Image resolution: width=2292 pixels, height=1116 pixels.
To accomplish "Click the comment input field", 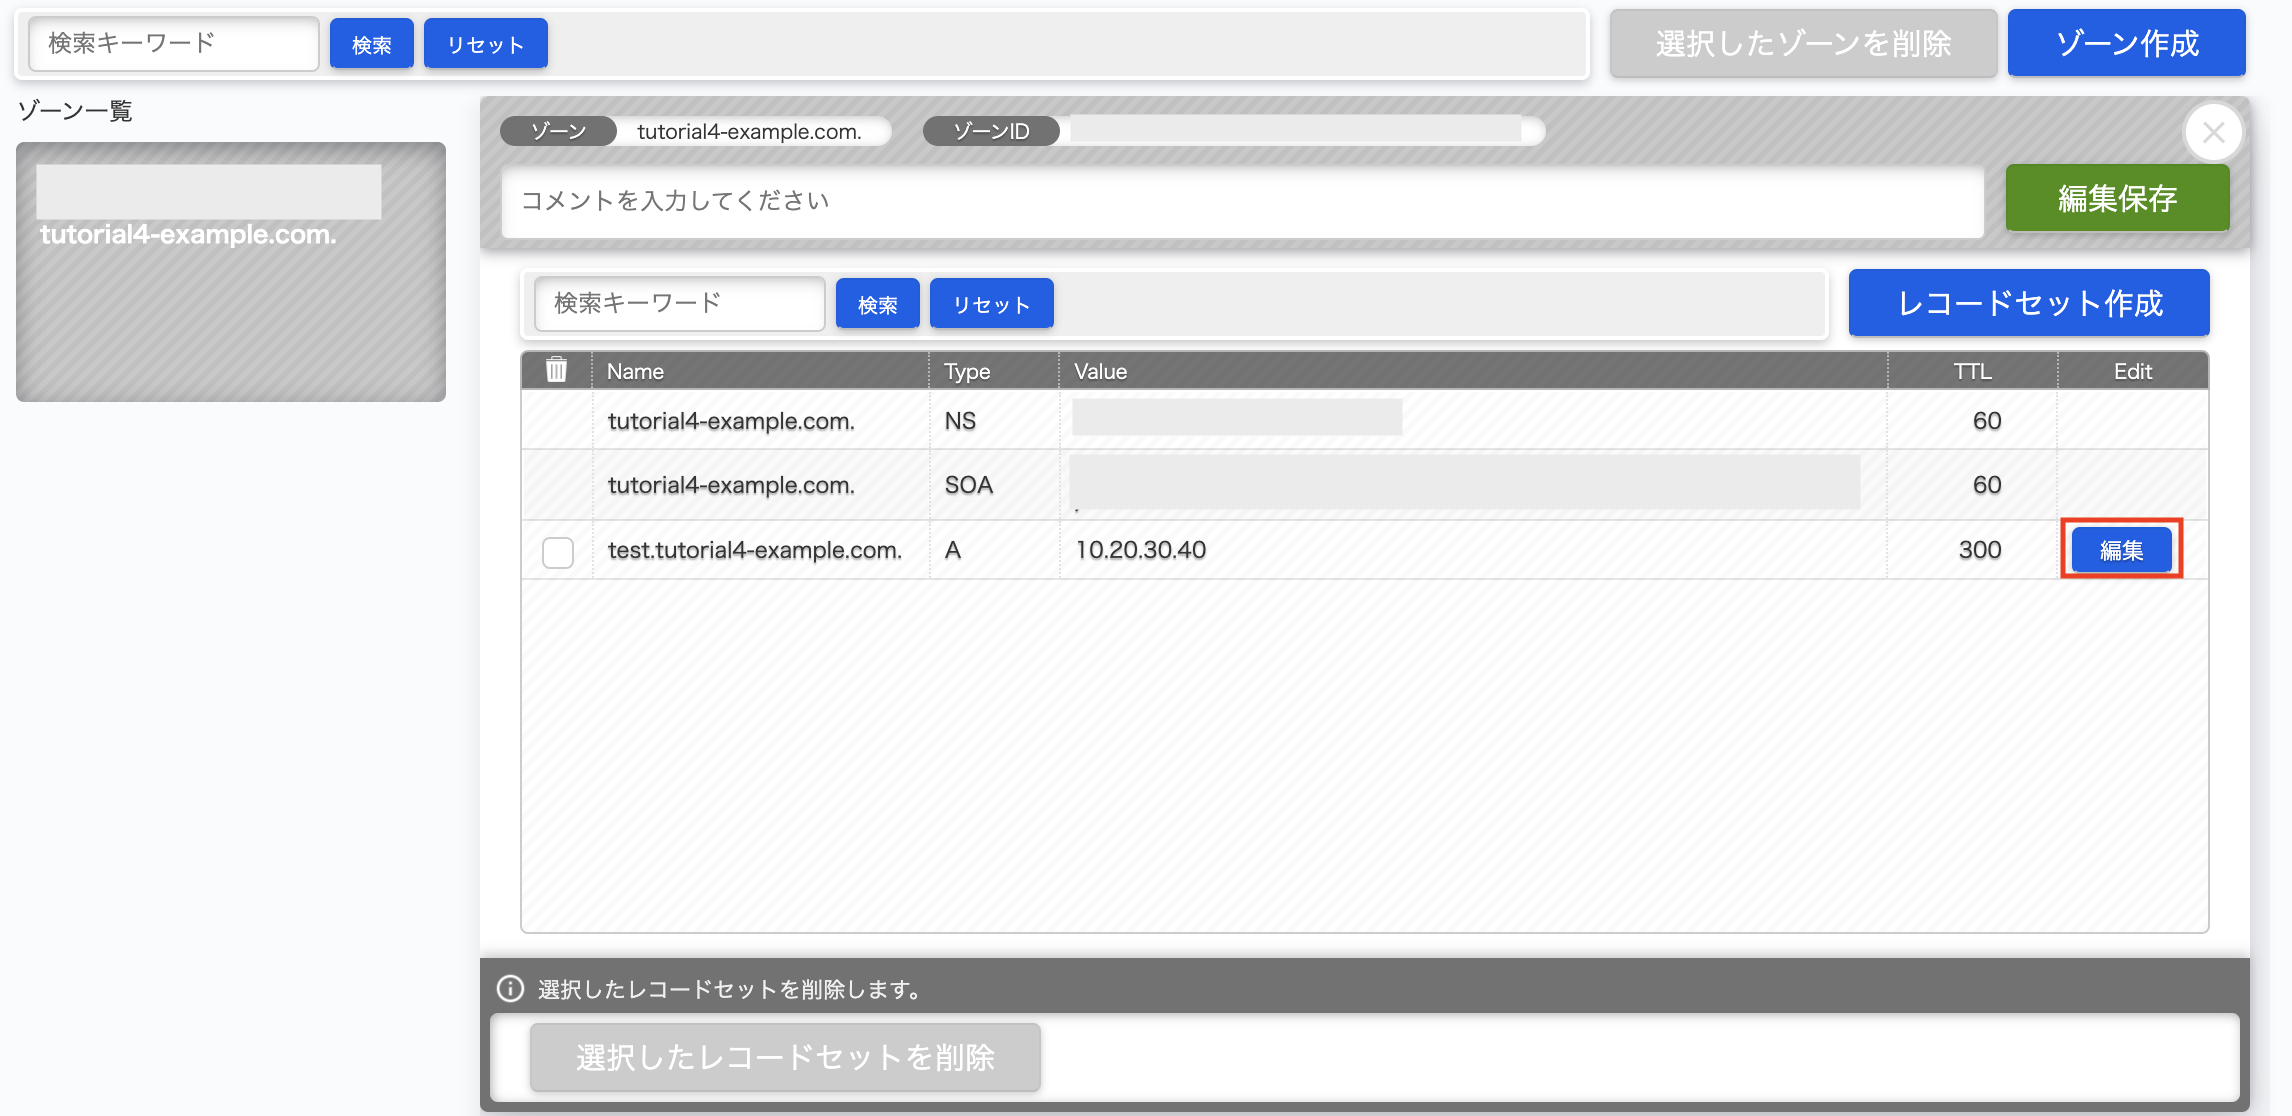I will (x=1241, y=201).
